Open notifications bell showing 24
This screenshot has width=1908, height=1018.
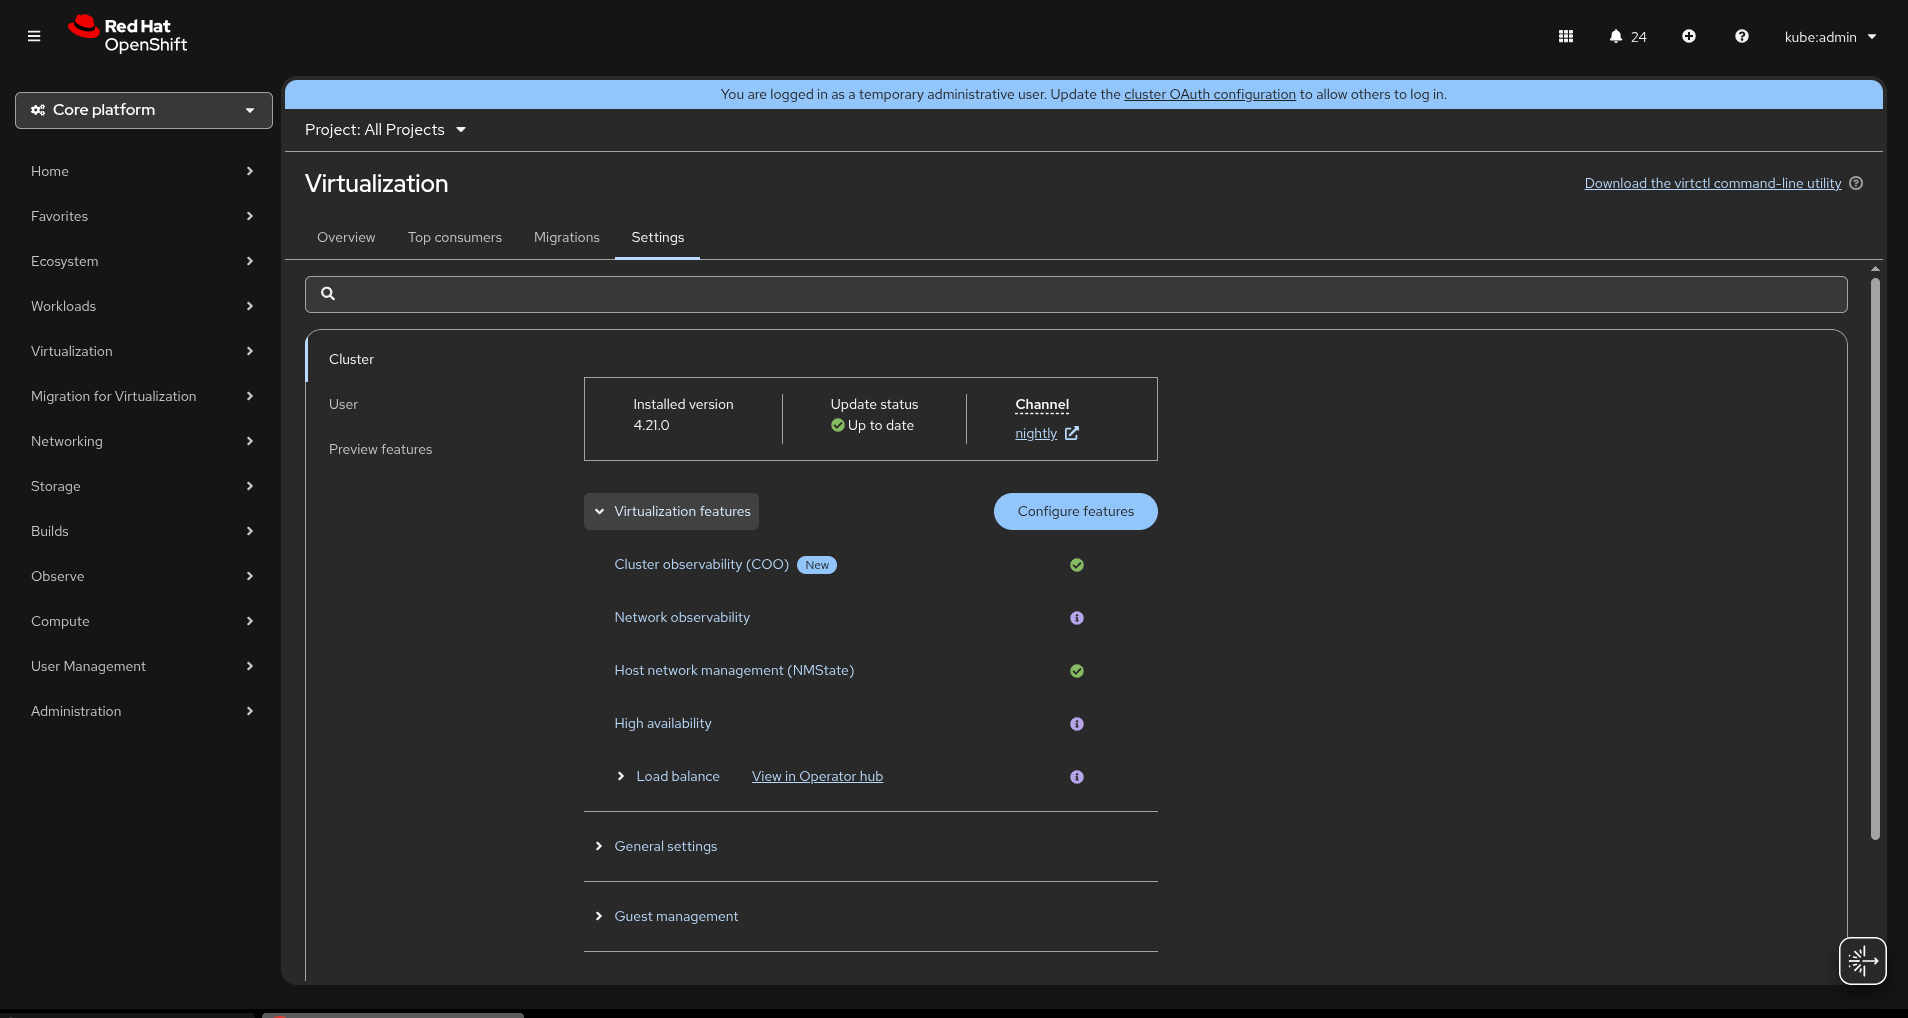point(1628,36)
